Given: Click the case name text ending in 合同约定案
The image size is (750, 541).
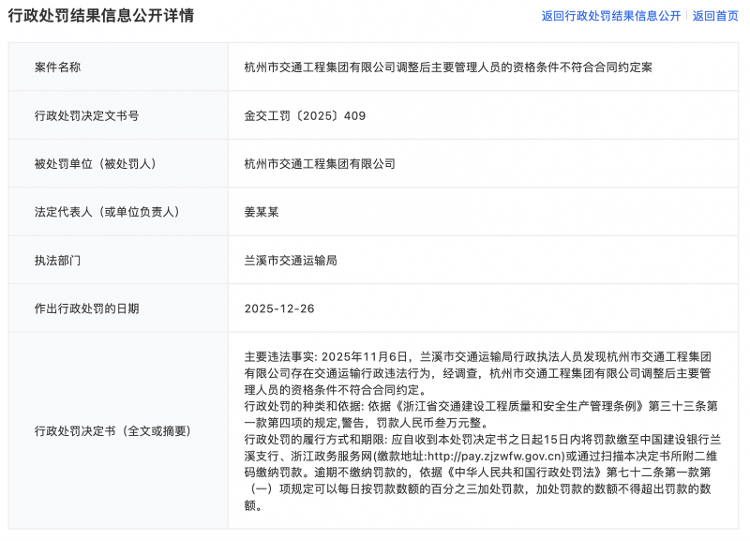Looking at the screenshot, I should 448,67.
